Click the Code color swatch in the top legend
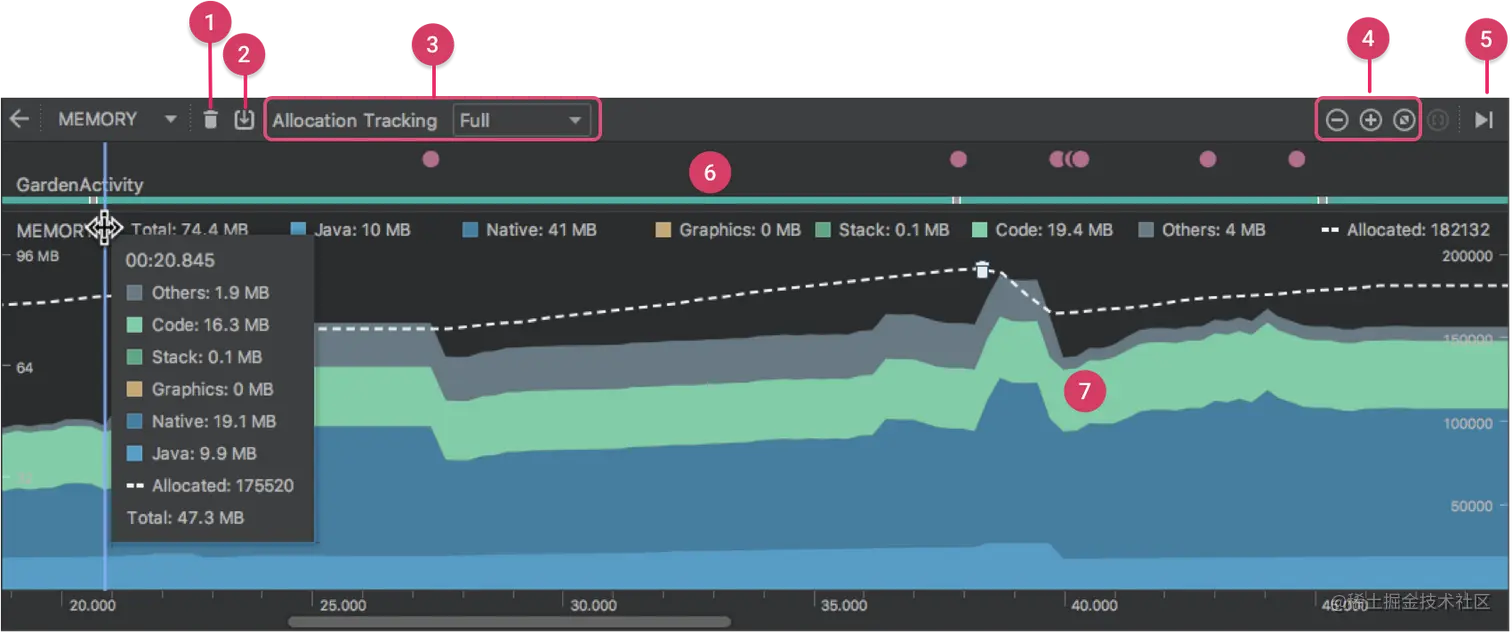Screen dimensions: 1512x633 pos(980,230)
